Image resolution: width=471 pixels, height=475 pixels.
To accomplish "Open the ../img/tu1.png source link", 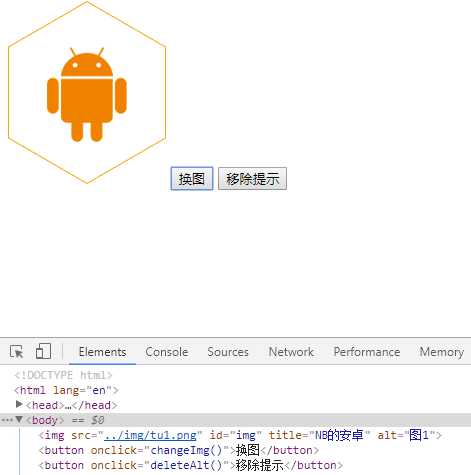I will [150, 435].
